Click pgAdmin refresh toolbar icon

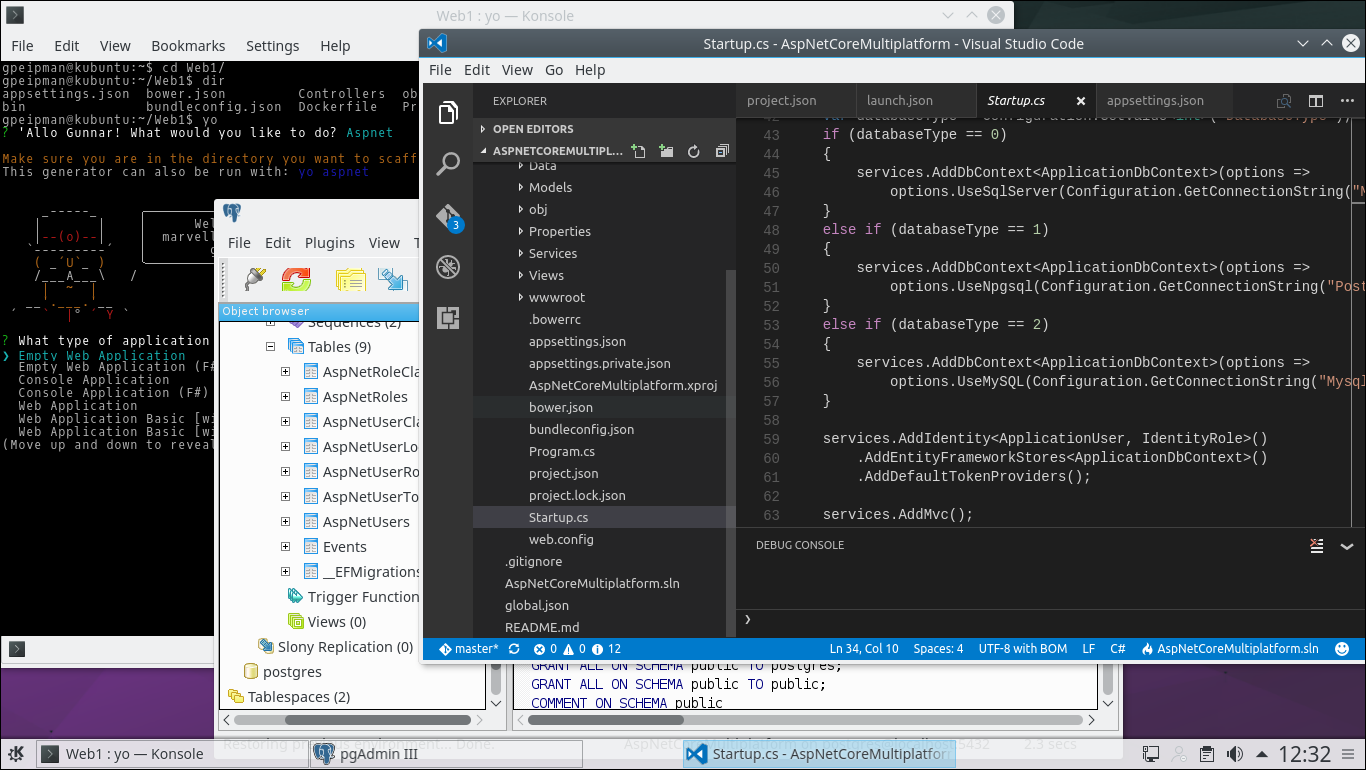(x=296, y=279)
